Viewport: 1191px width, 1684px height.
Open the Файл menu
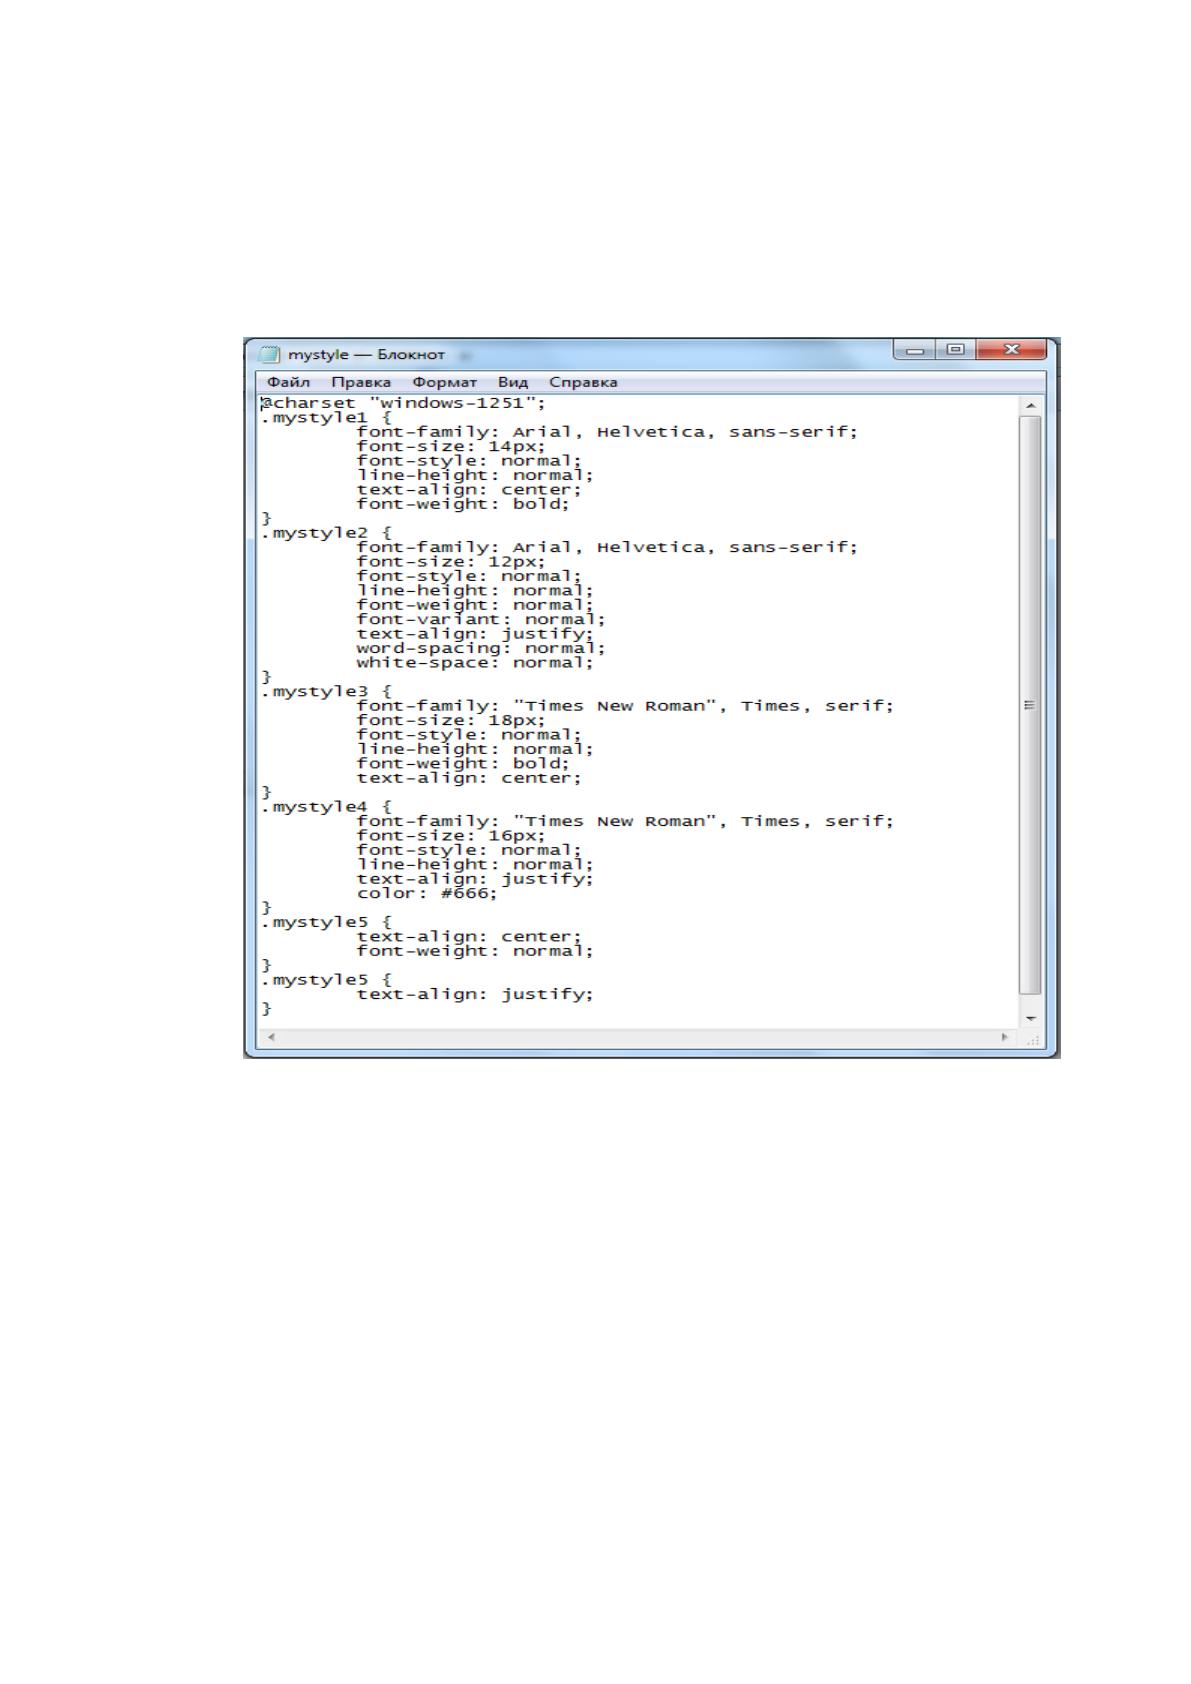click(288, 382)
